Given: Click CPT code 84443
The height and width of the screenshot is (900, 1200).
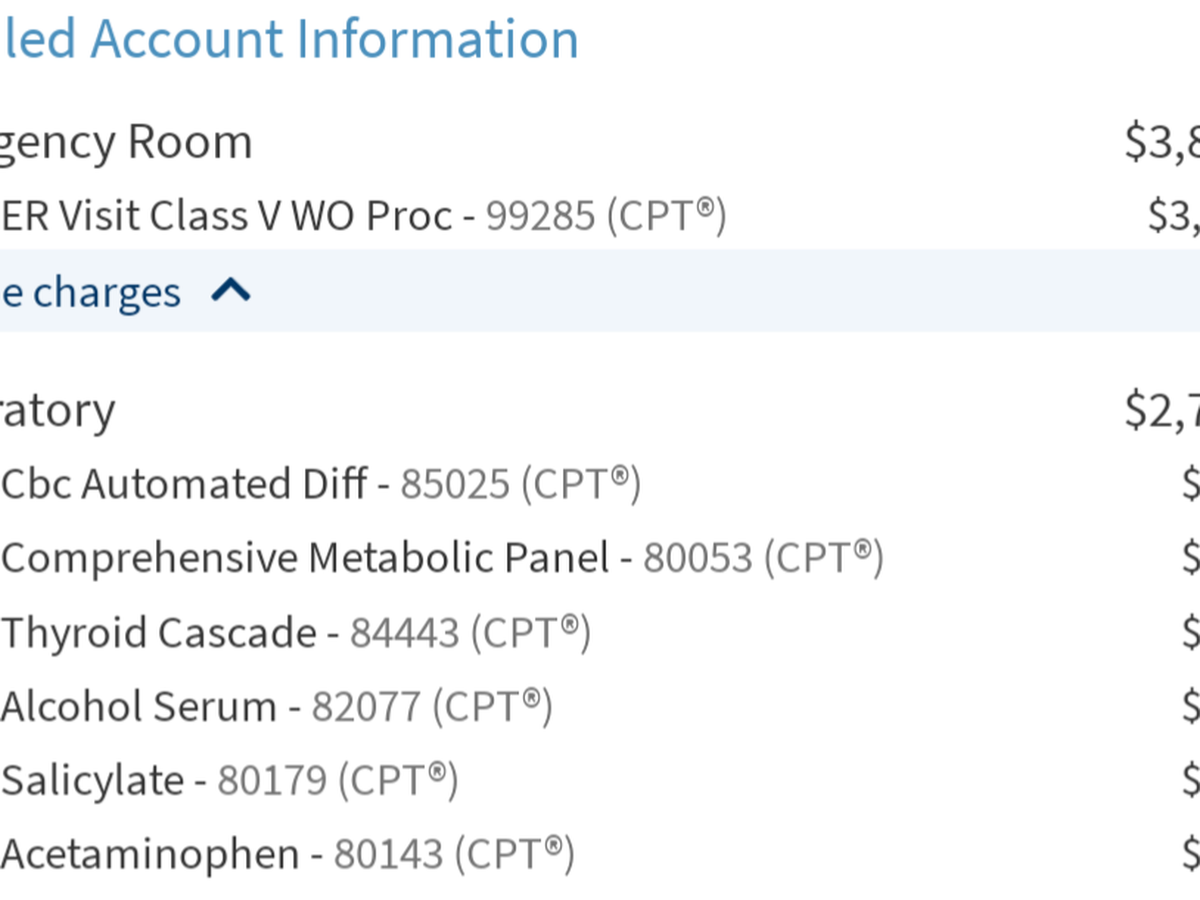Looking at the screenshot, I should (x=404, y=632).
